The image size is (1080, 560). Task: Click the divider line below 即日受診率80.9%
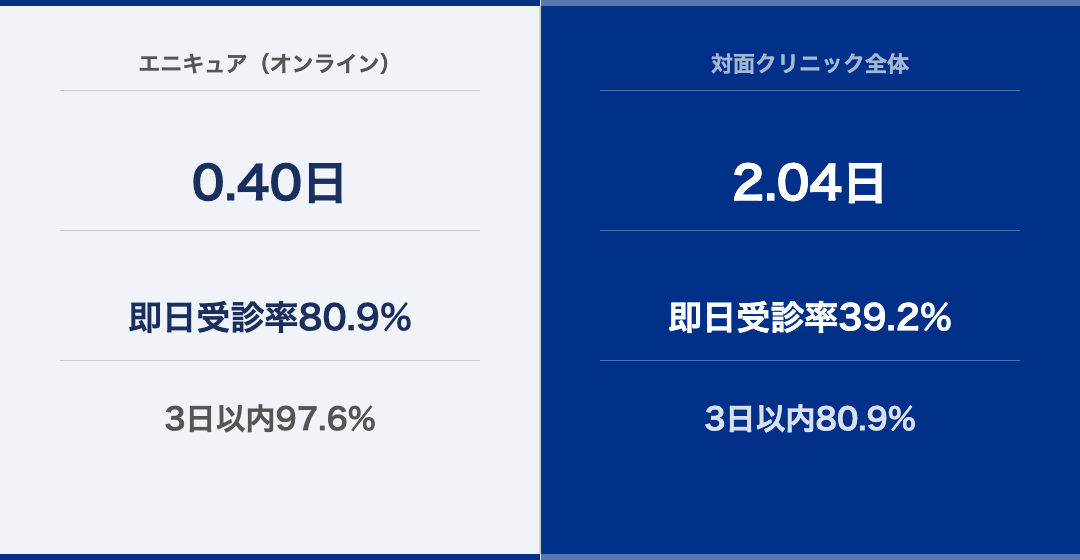(269, 360)
